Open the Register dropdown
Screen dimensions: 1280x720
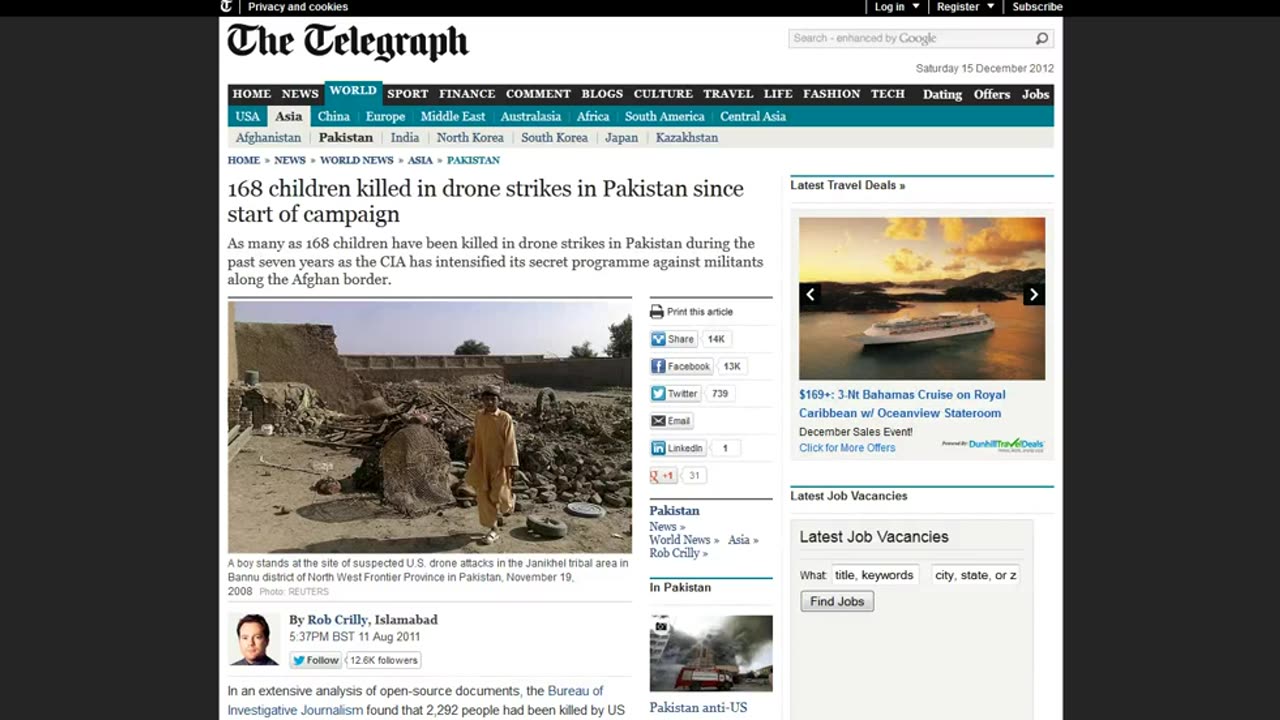[965, 7]
